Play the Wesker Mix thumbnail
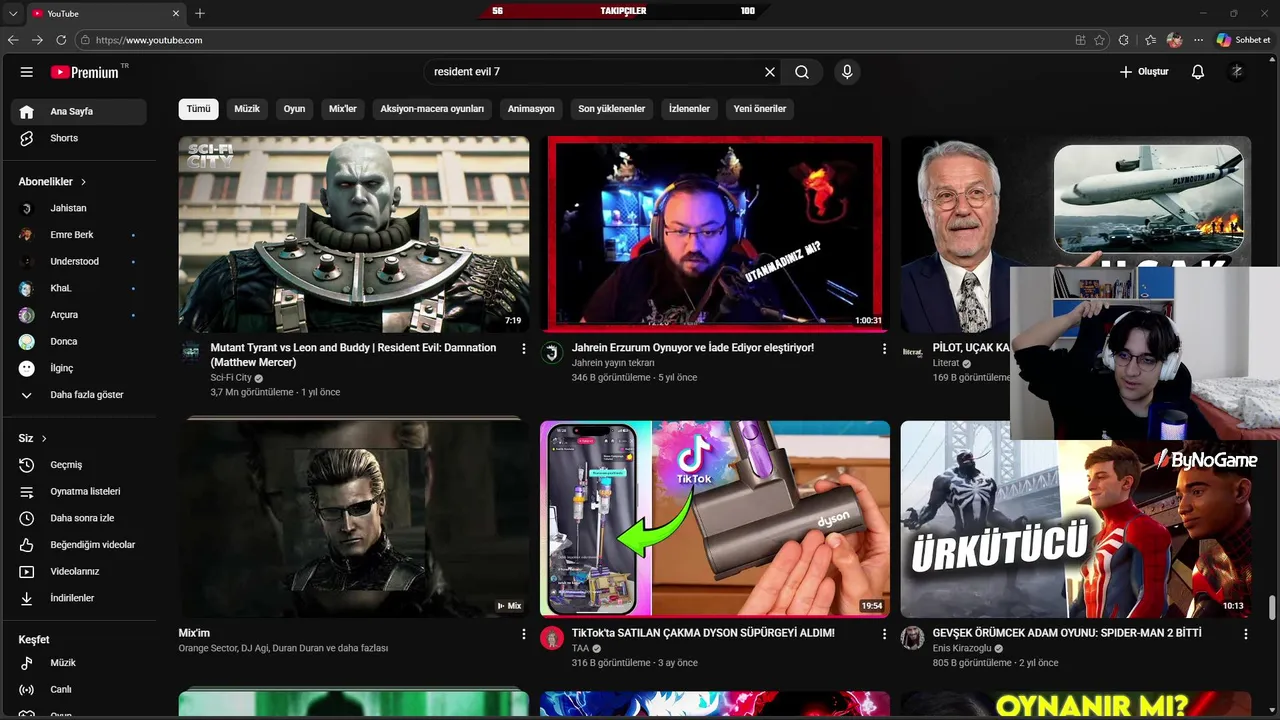The height and width of the screenshot is (720, 1280). (x=354, y=518)
